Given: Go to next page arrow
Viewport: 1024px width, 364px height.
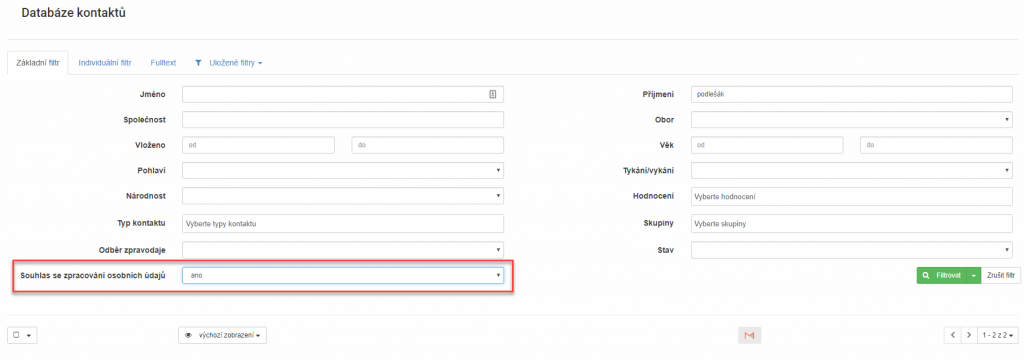Looking at the screenshot, I should point(968,335).
